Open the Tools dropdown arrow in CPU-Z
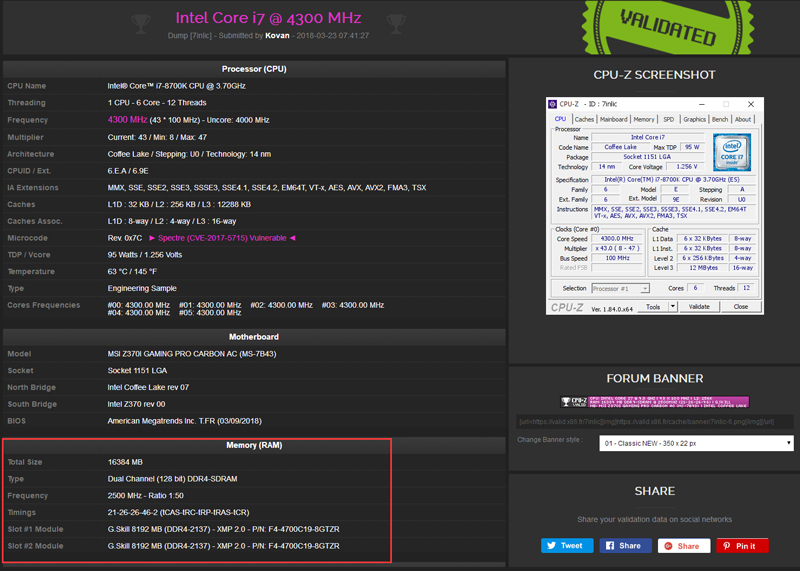The image size is (800, 571). [x=673, y=307]
